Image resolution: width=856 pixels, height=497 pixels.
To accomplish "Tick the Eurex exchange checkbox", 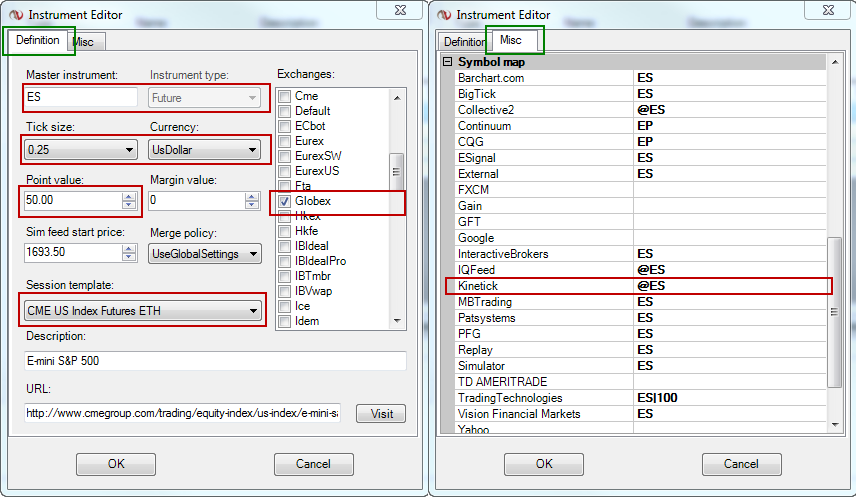I will click(x=284, y=141).
